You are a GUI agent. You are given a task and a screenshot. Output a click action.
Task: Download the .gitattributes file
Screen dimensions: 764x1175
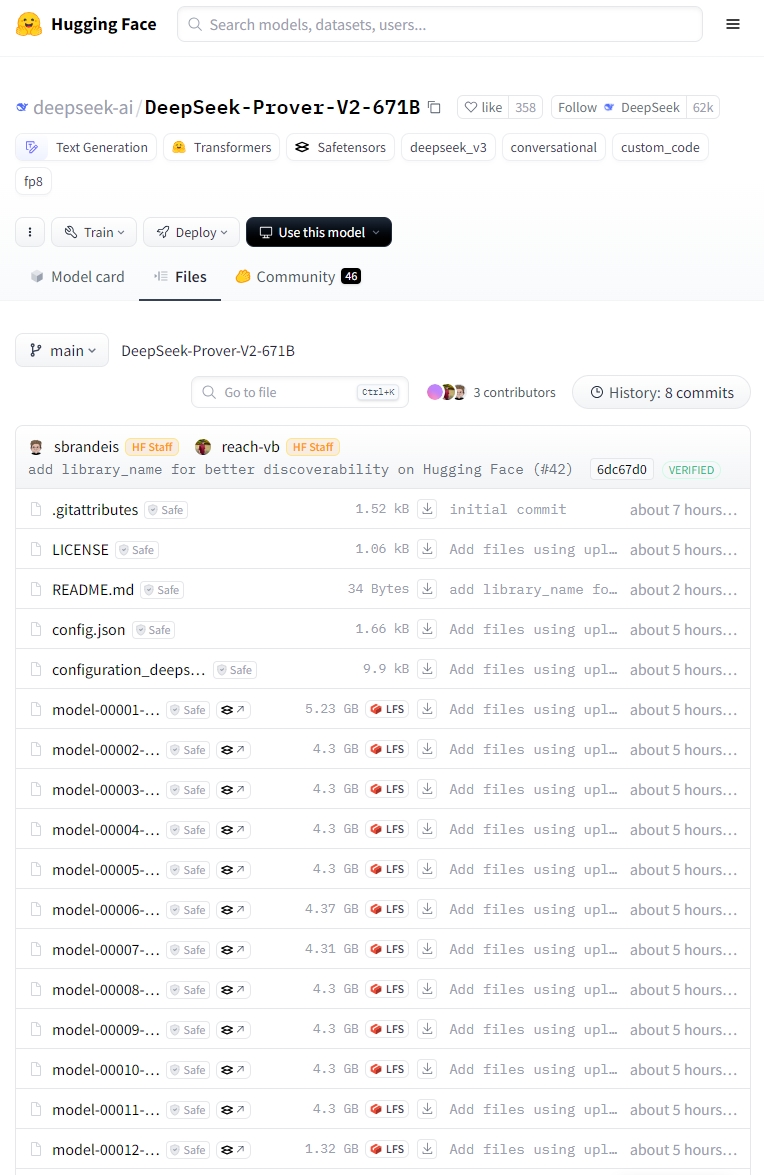pyautogui.click(x=427, y=509)
